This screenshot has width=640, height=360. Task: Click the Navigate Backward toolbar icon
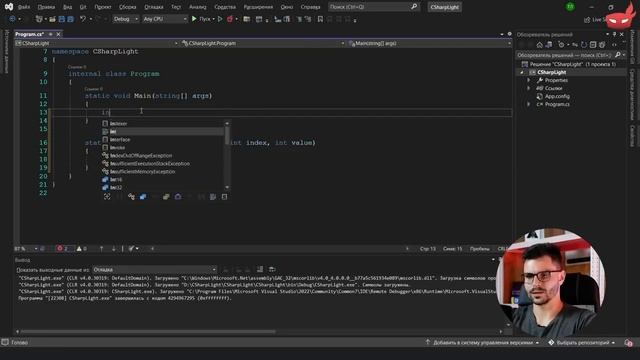point(12,19)
